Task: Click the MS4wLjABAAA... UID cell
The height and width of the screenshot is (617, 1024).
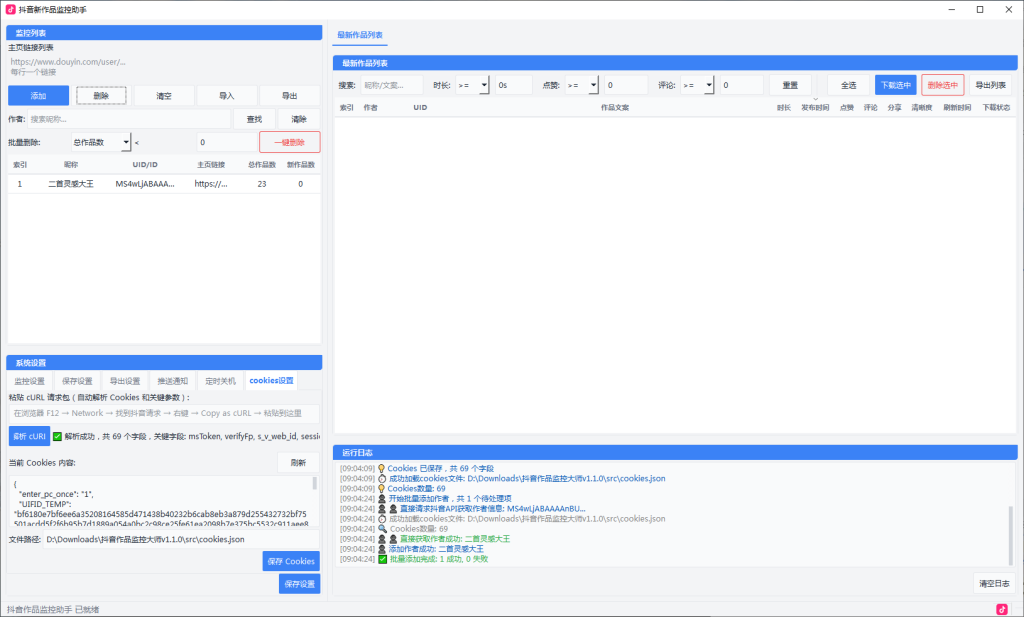Action: tap(145, 184)
